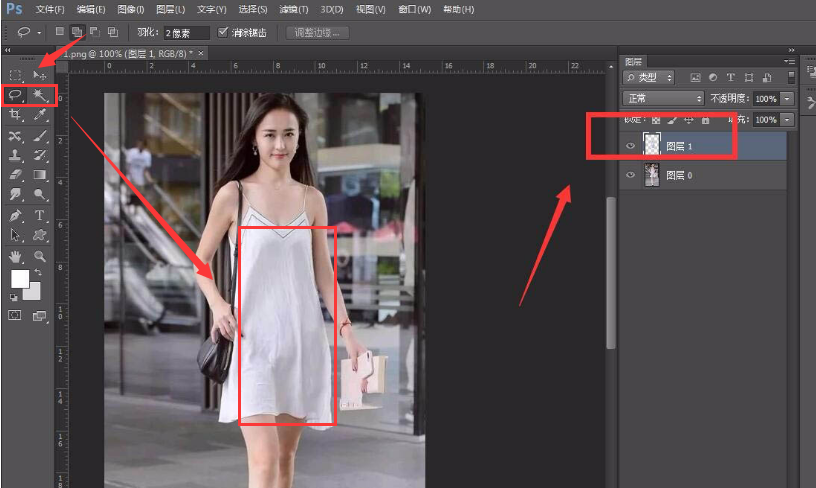The width and height of the screenshot is (816, 488).
Task: Hide 图层 1 with its eye icon
Action: (x=630, y=146)
